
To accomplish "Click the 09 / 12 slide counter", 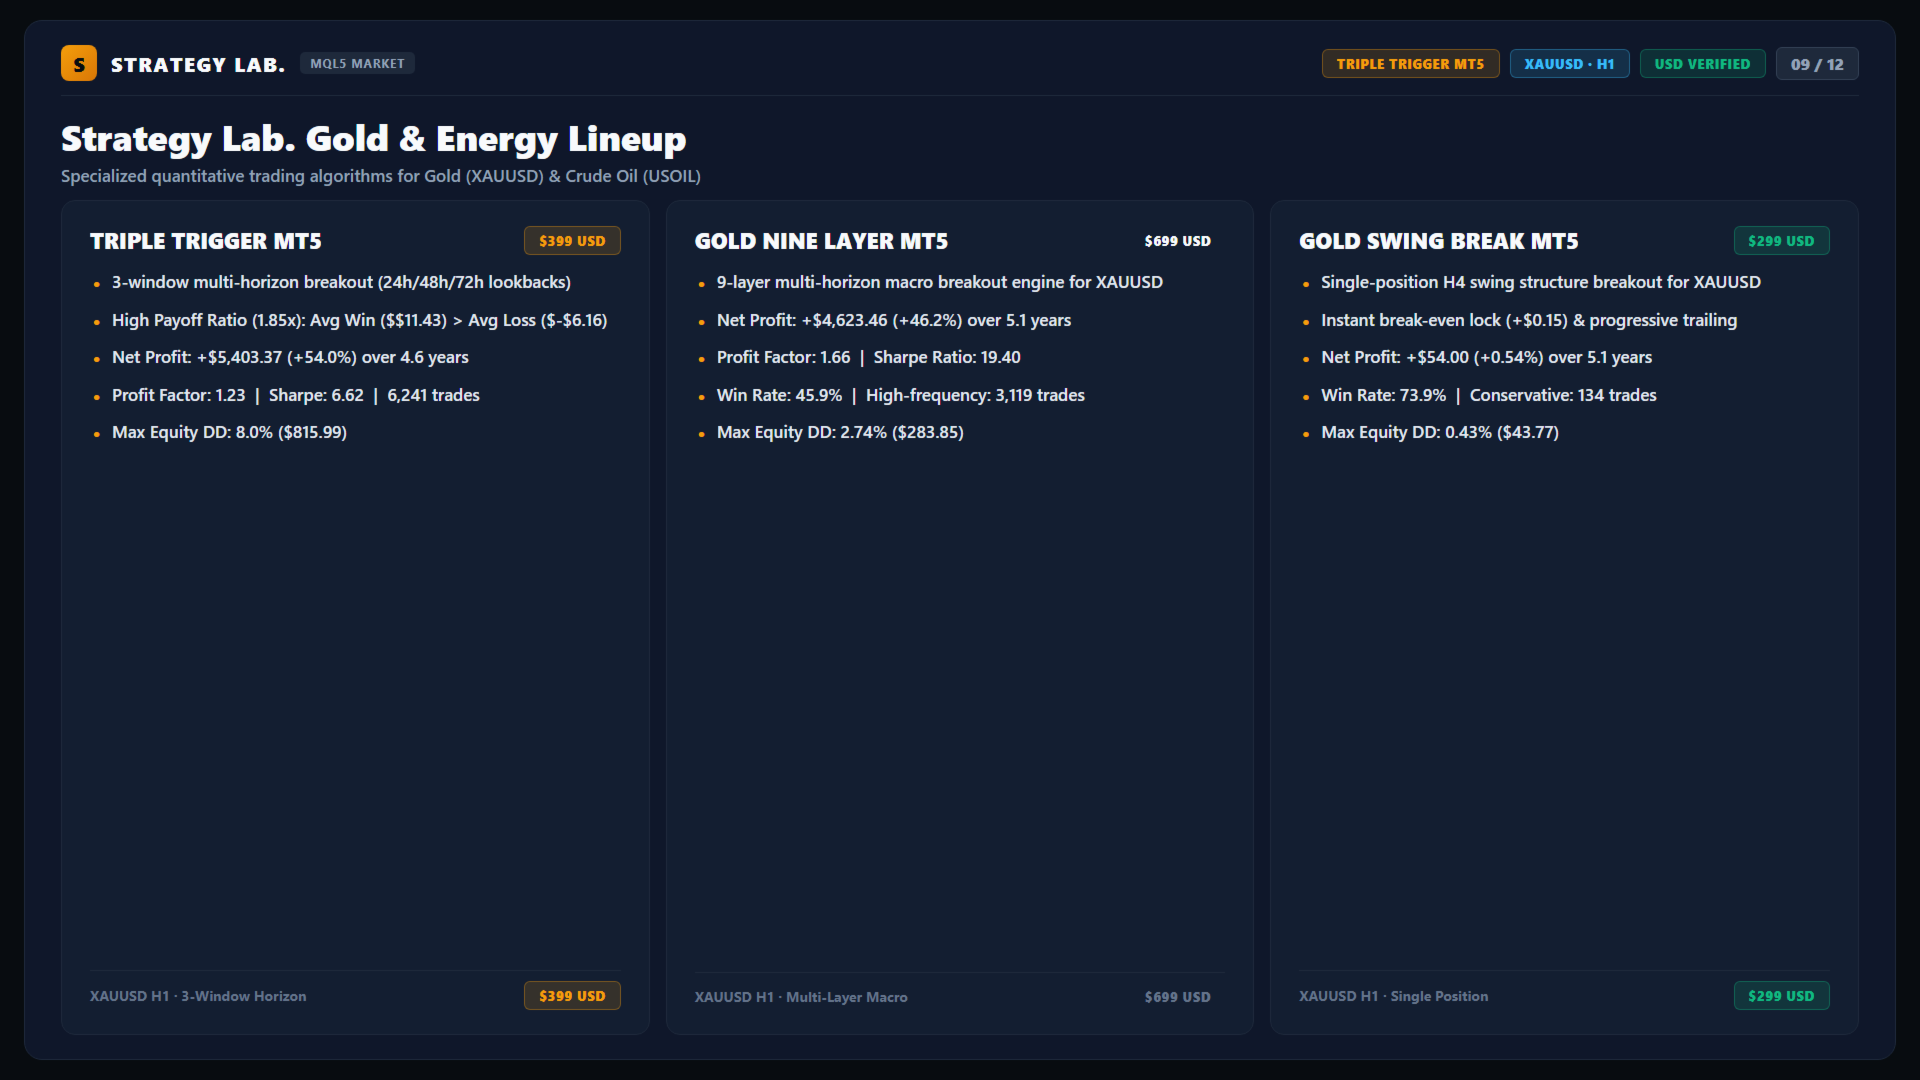I will click(x=1817, y=64).
